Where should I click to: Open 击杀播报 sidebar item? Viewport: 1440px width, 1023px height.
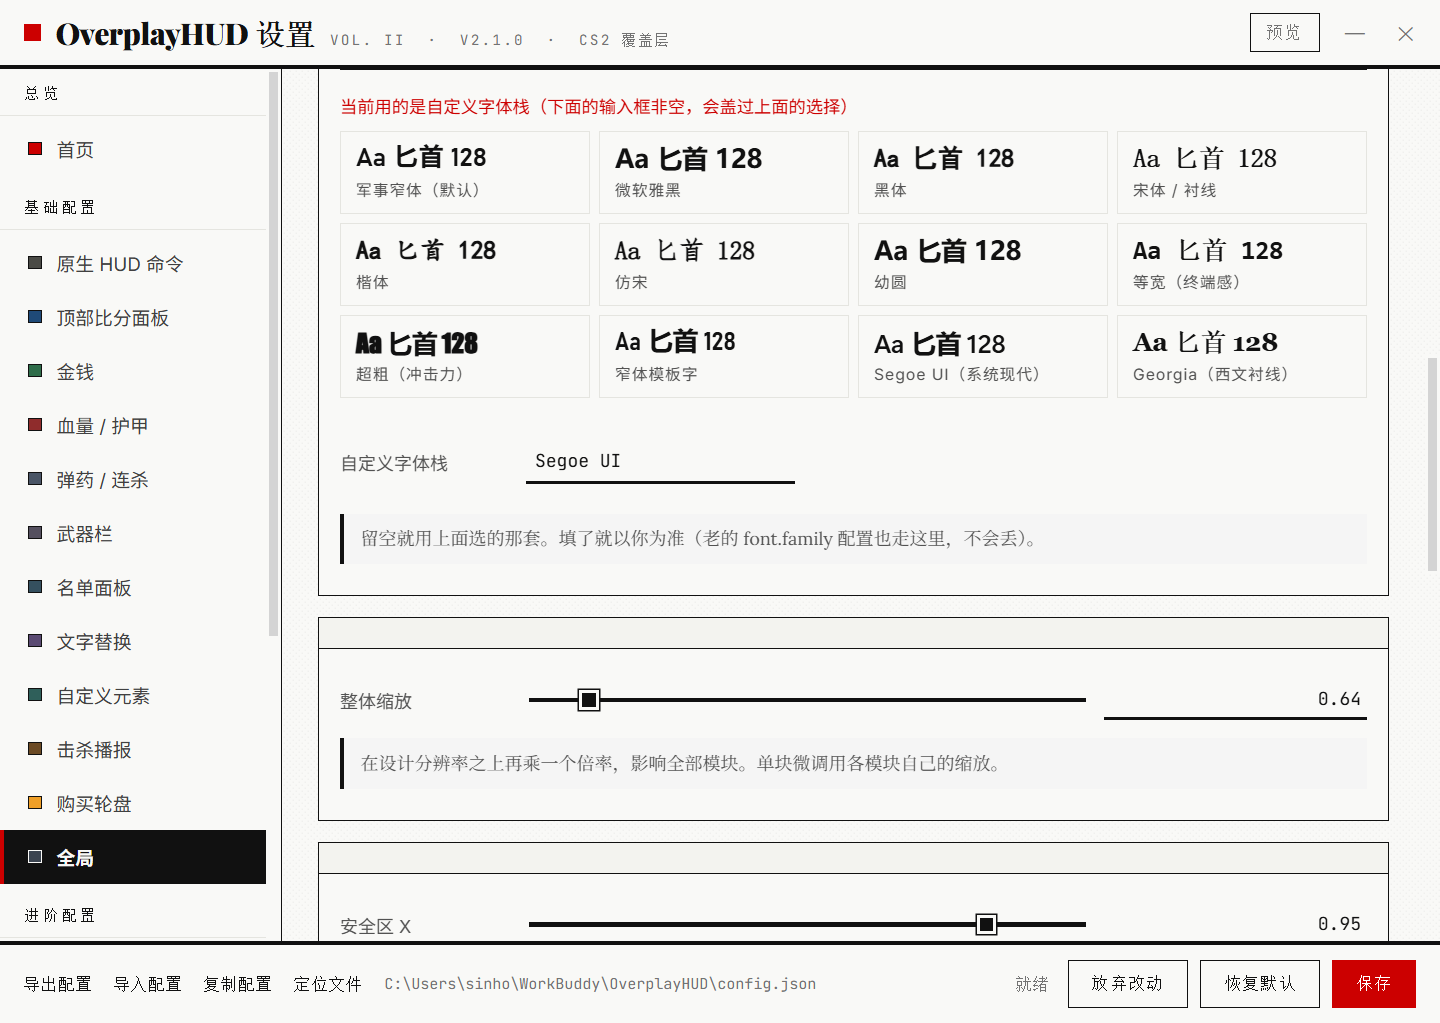[x=134, y=750]
